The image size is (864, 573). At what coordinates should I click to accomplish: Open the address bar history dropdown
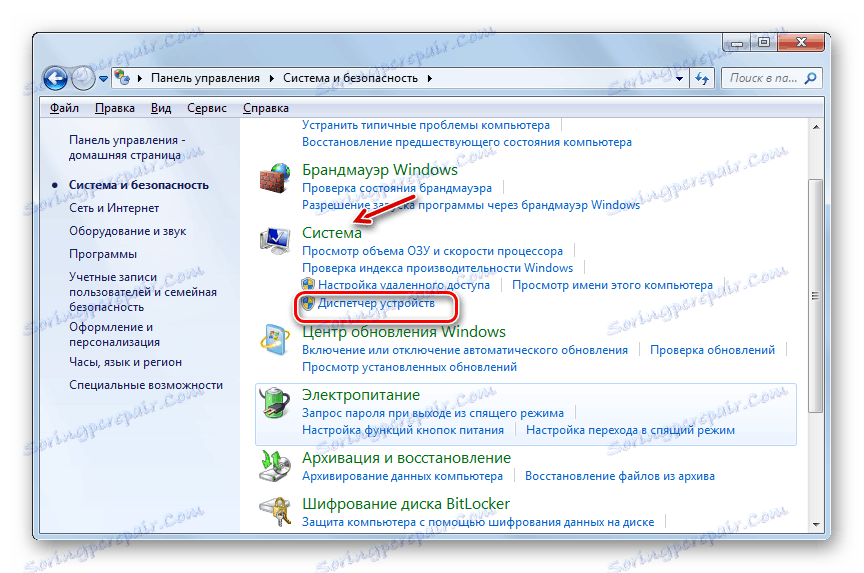(679, 78)
